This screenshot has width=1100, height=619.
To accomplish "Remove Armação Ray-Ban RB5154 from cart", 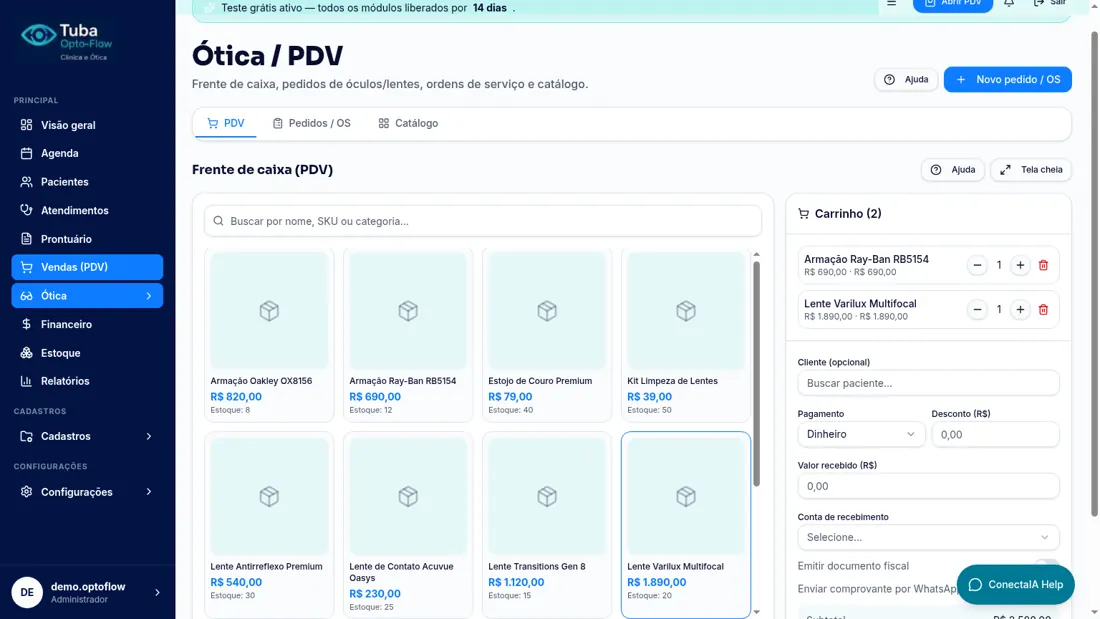I will click(x=1043, y=265).
